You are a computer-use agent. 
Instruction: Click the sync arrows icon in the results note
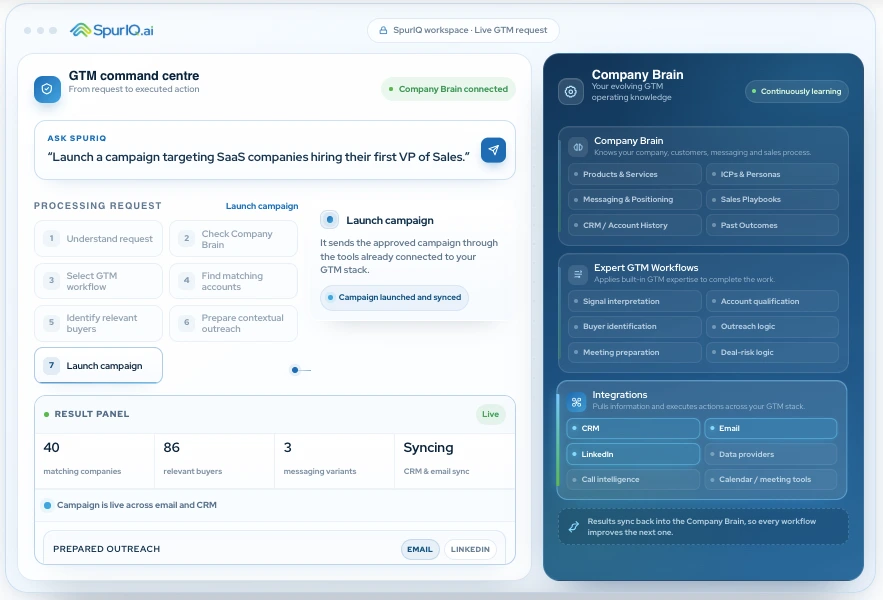[x=574, y=527]
